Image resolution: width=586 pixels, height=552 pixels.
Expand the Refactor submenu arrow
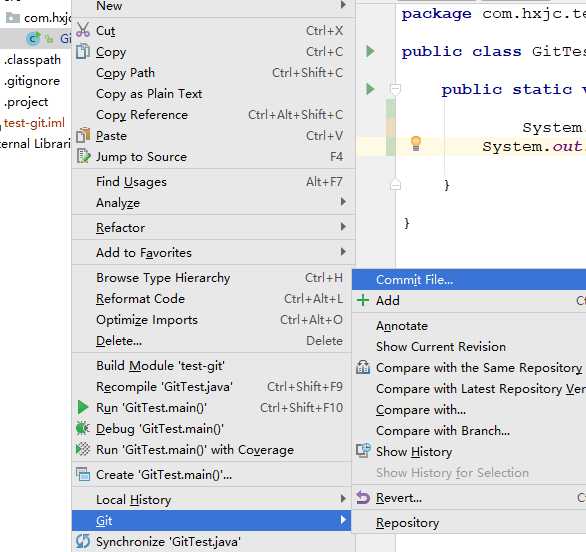click(343, 227)
